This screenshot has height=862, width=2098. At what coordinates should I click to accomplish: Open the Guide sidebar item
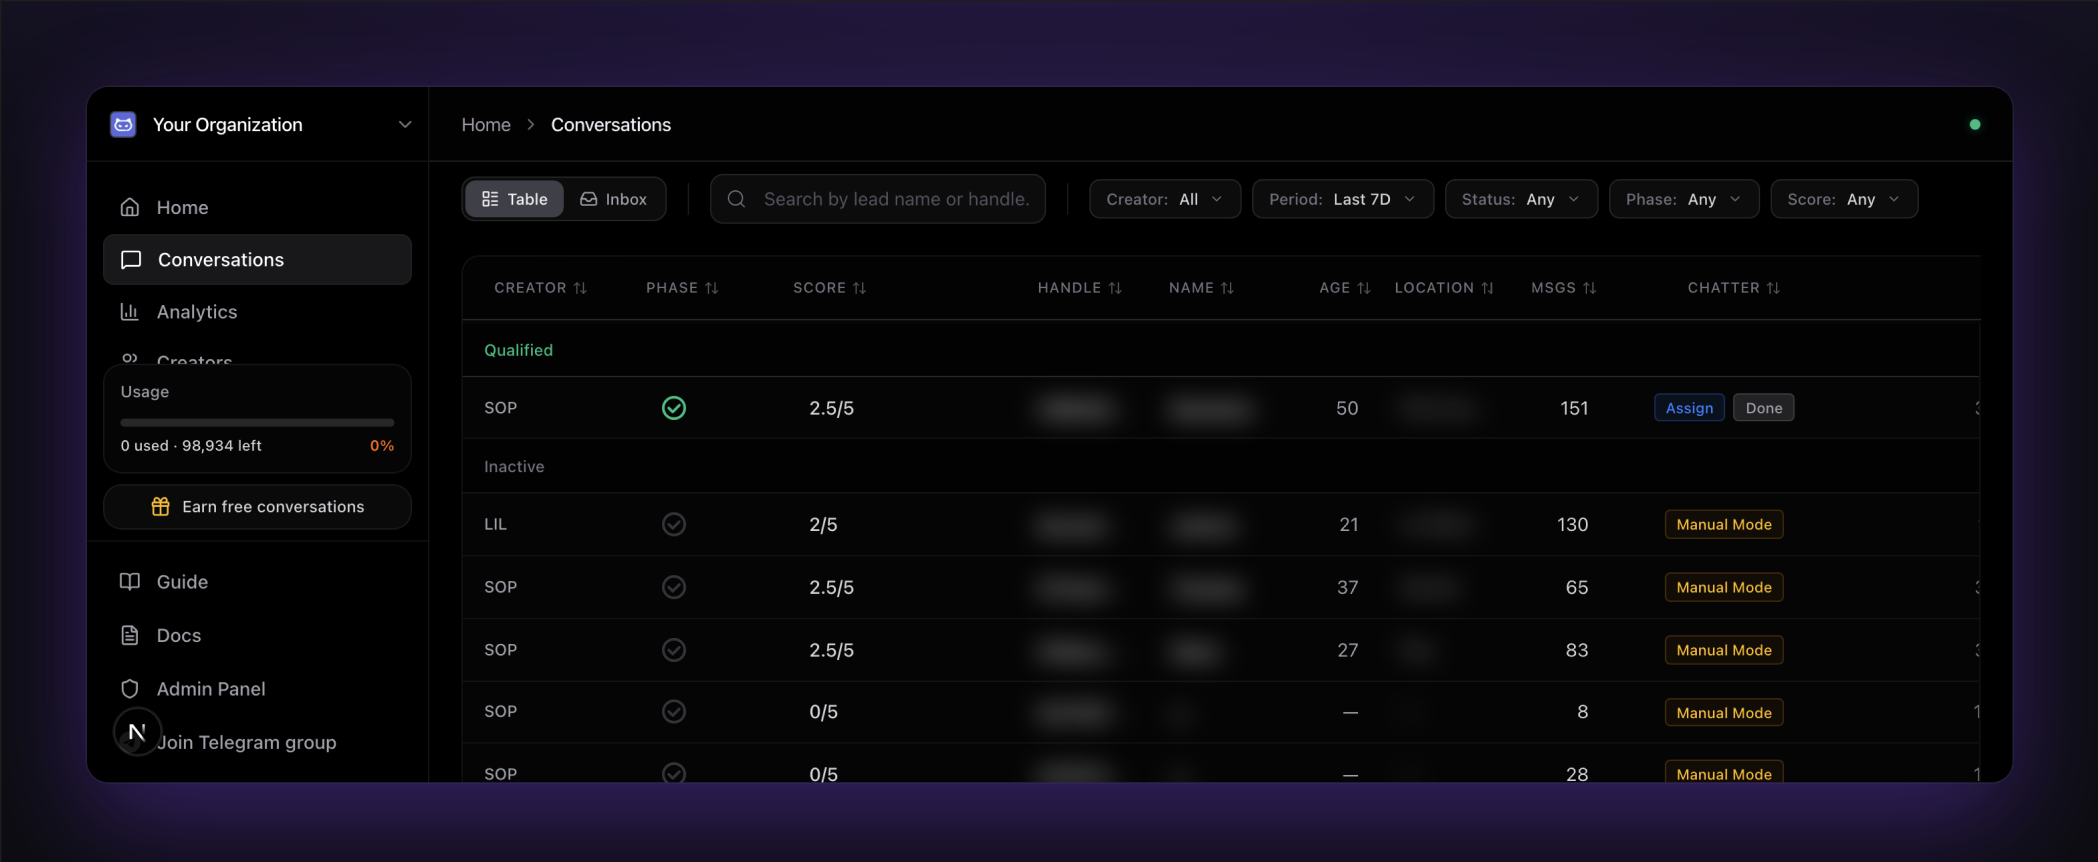pyautogui.click(x=257, y=582)
